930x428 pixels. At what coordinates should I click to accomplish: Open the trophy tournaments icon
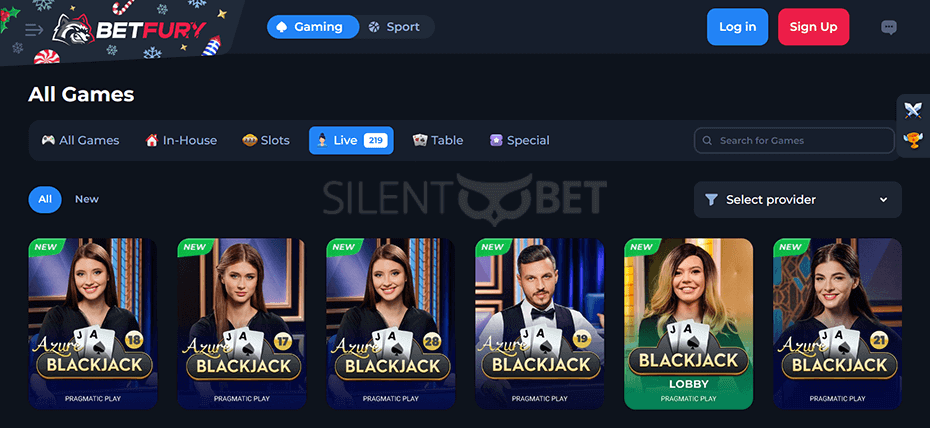pyautogui.click(x=913, y=140)
